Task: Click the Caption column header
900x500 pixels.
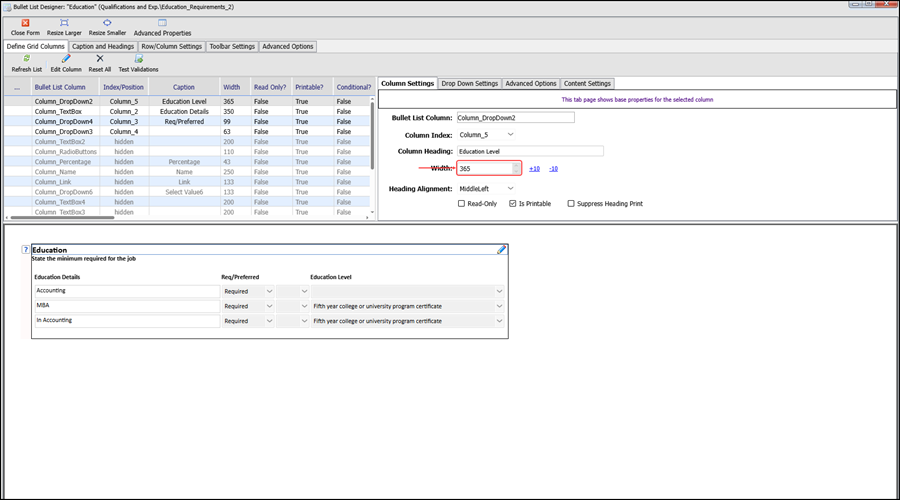Action: click(184, 87)
